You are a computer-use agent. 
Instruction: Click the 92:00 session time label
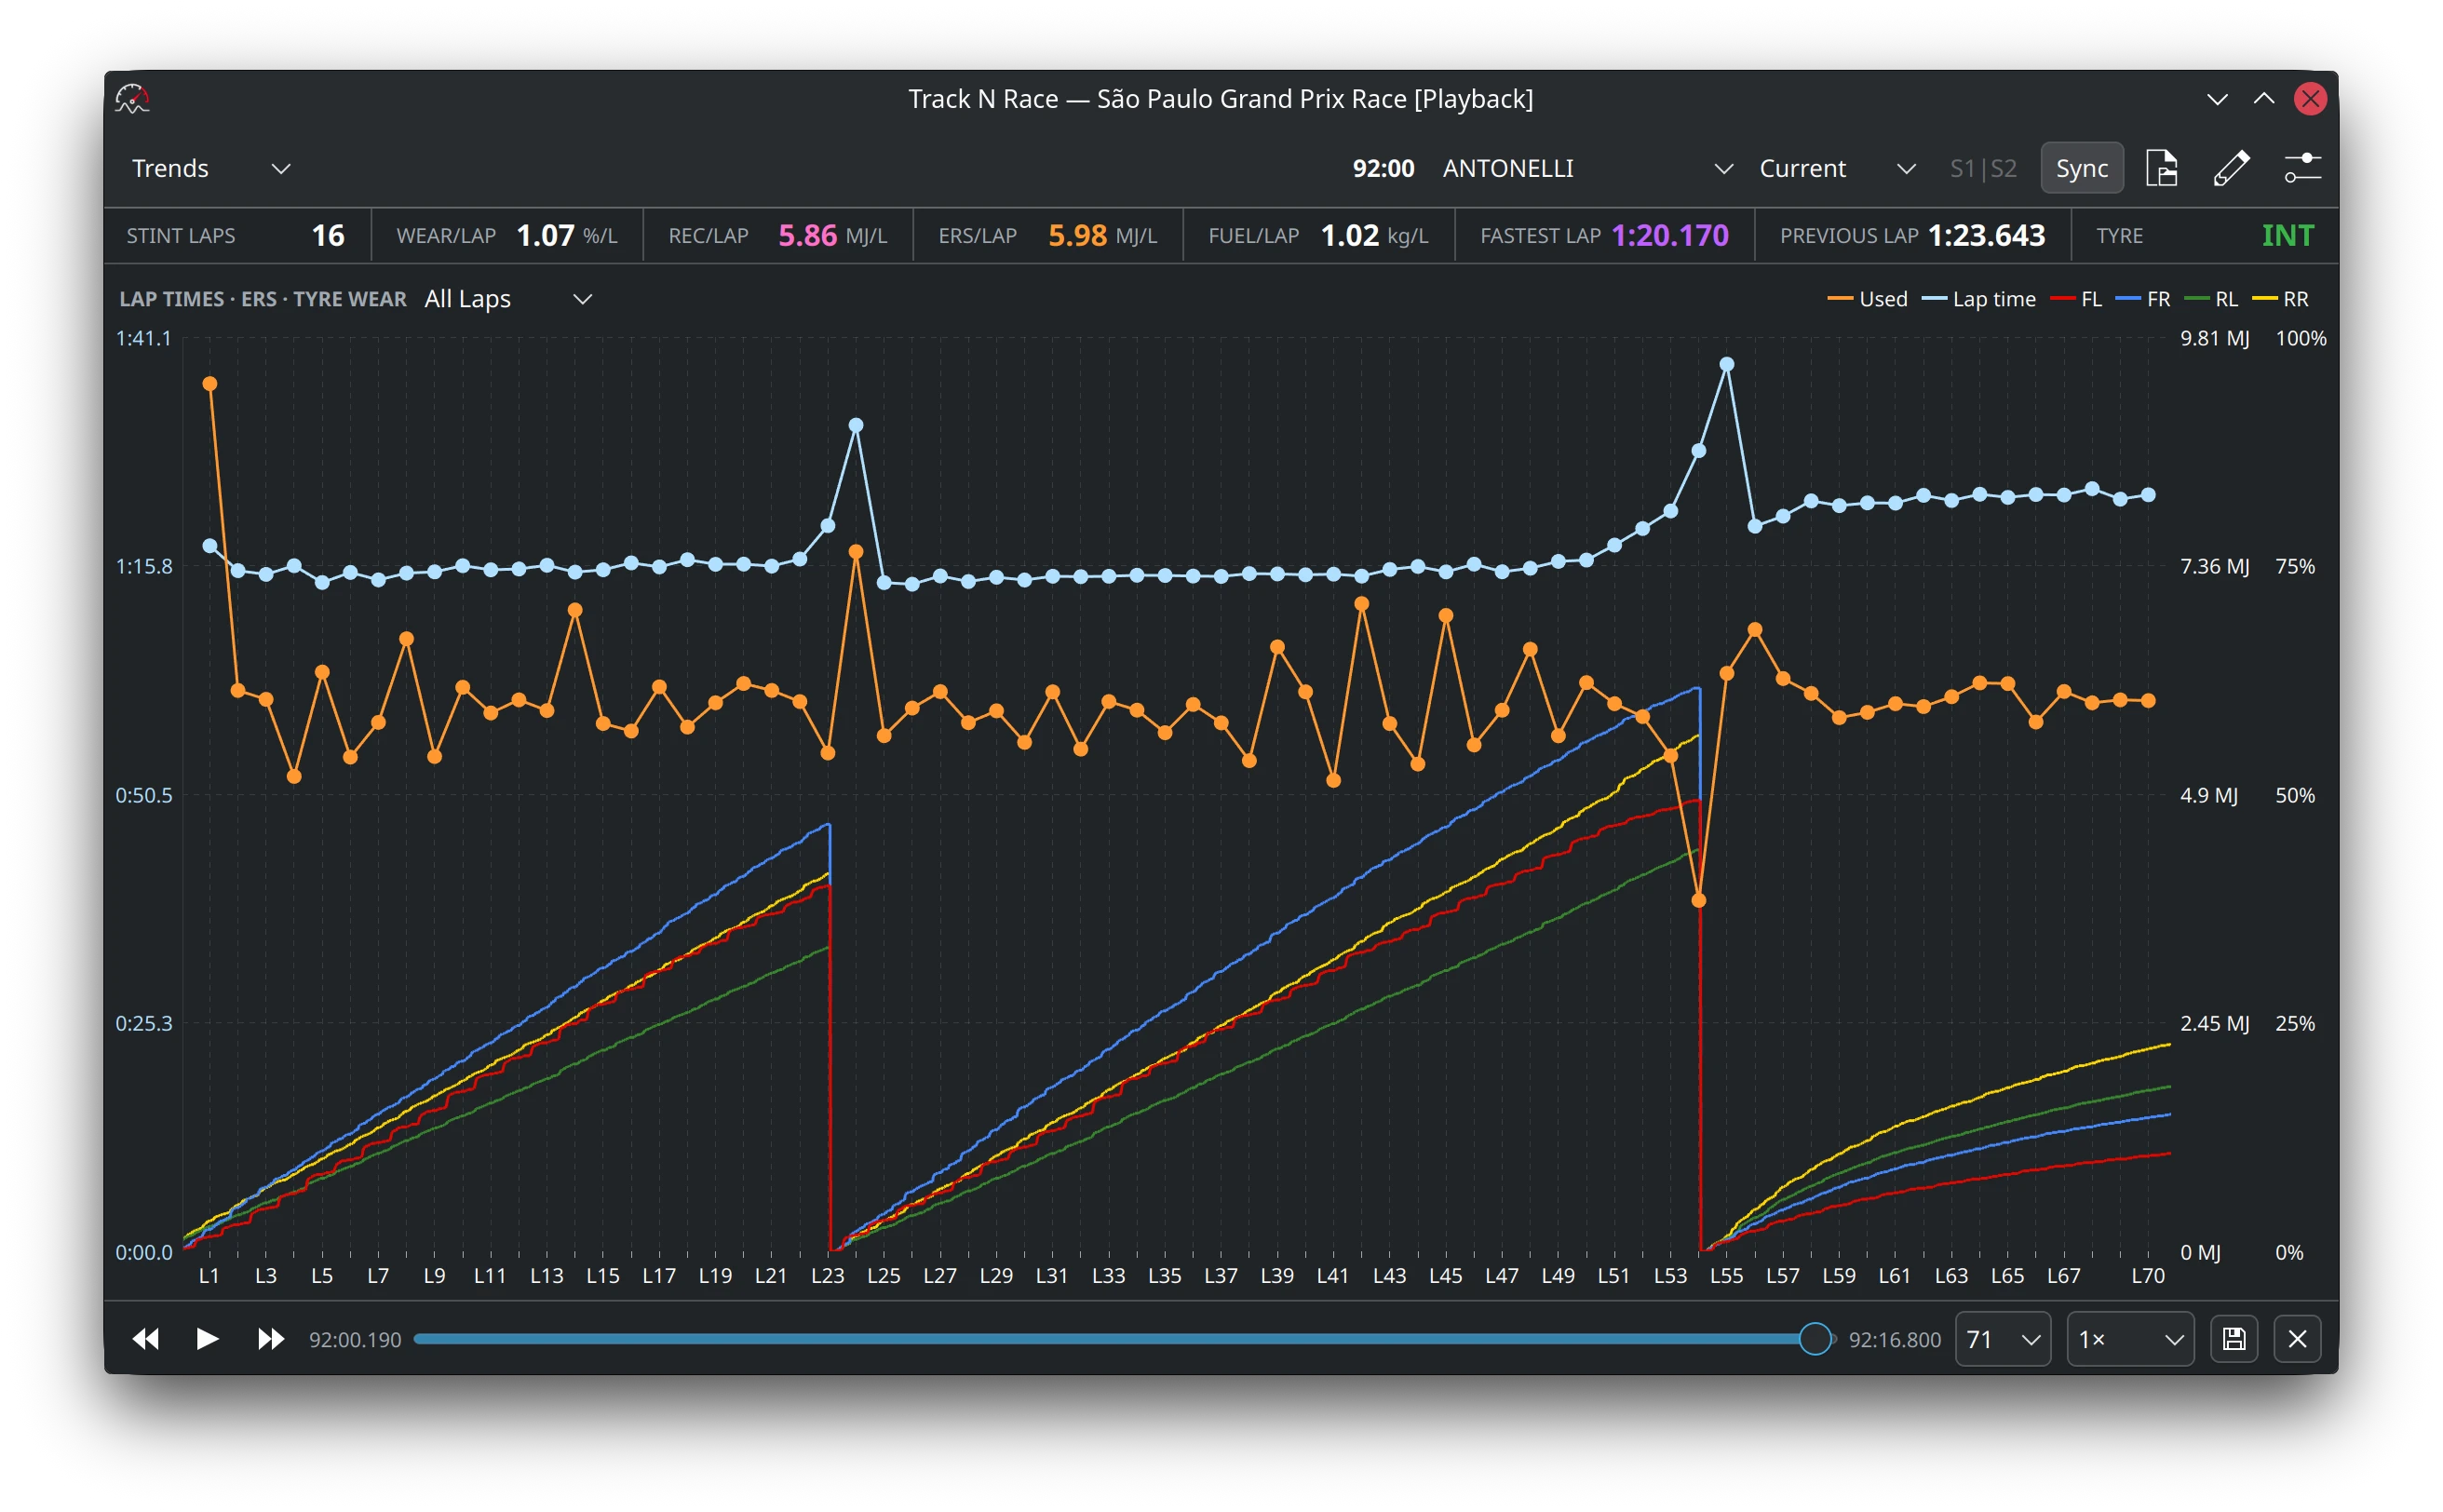tap(1383, 168)
